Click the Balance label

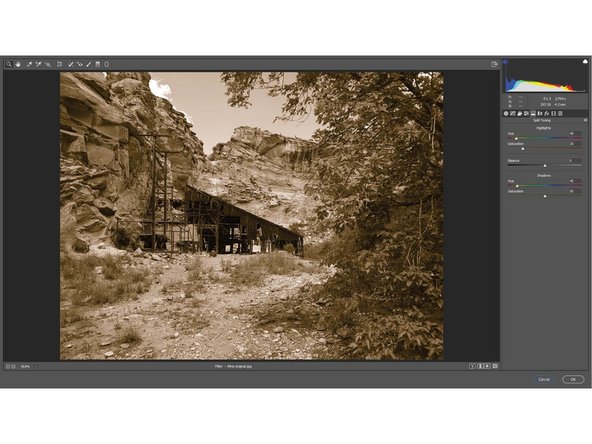513,160
